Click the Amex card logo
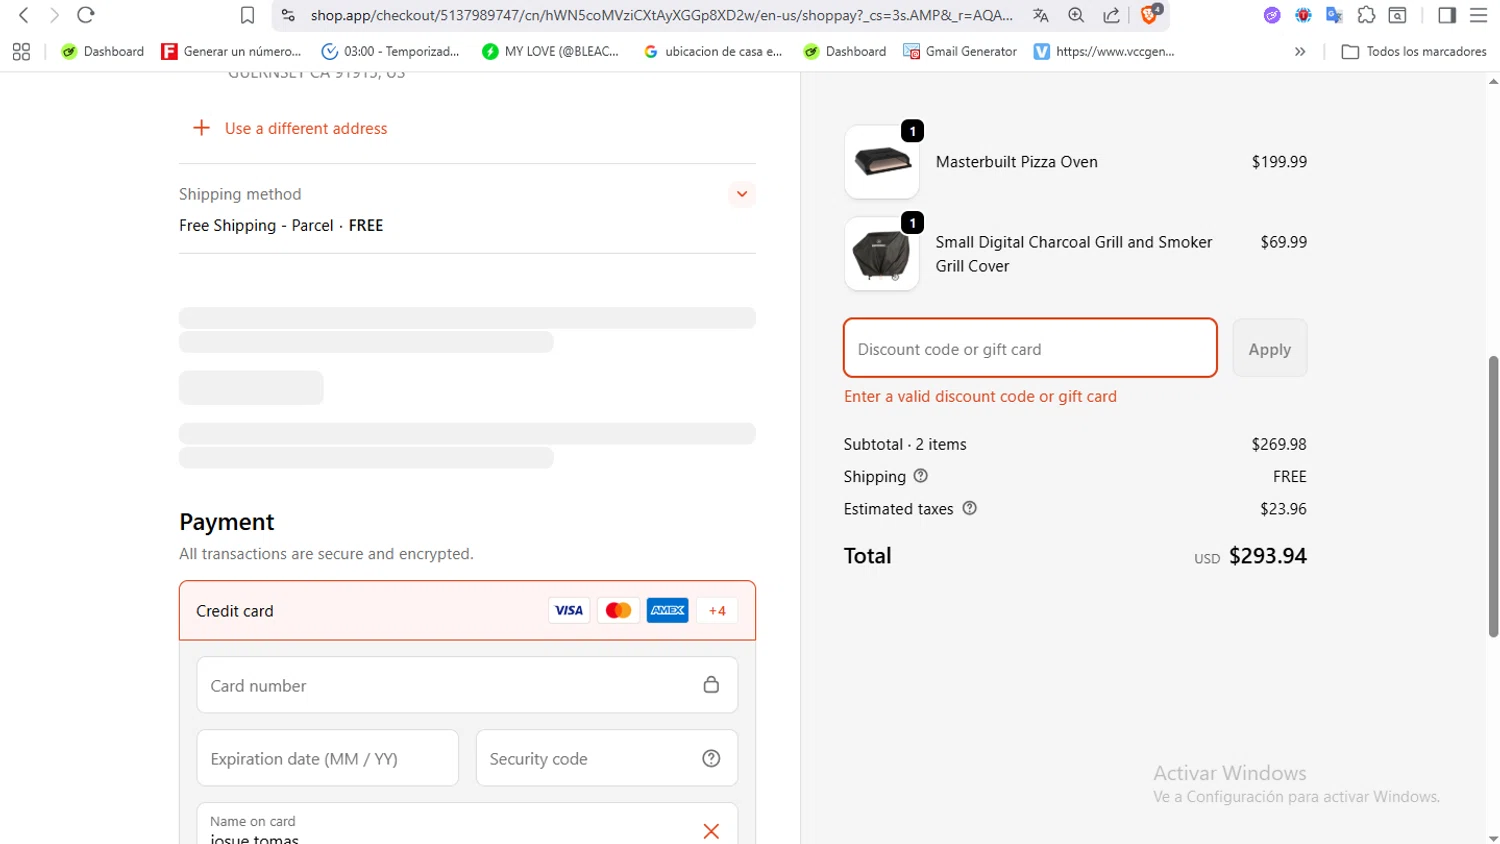 [x=667, y=610]
